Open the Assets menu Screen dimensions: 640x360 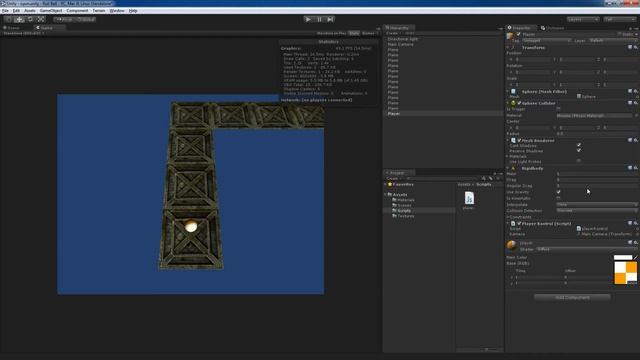30,11
